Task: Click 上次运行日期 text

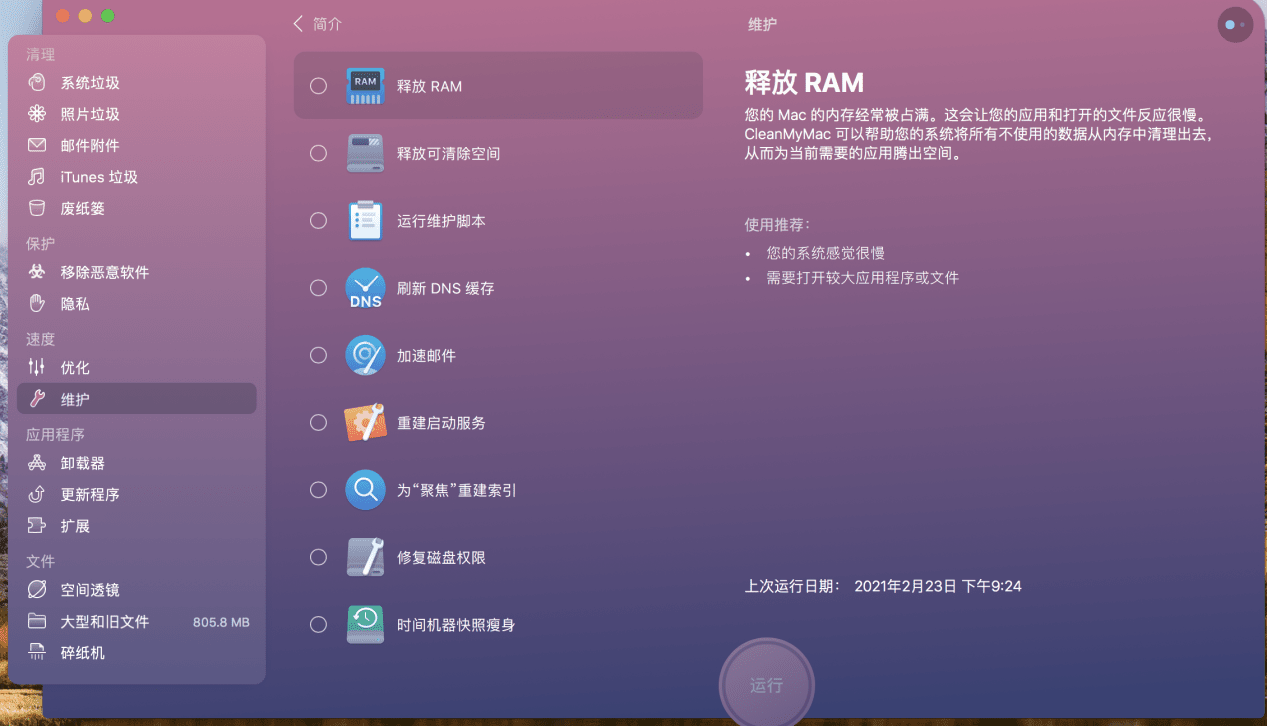Action: [793, 586]
